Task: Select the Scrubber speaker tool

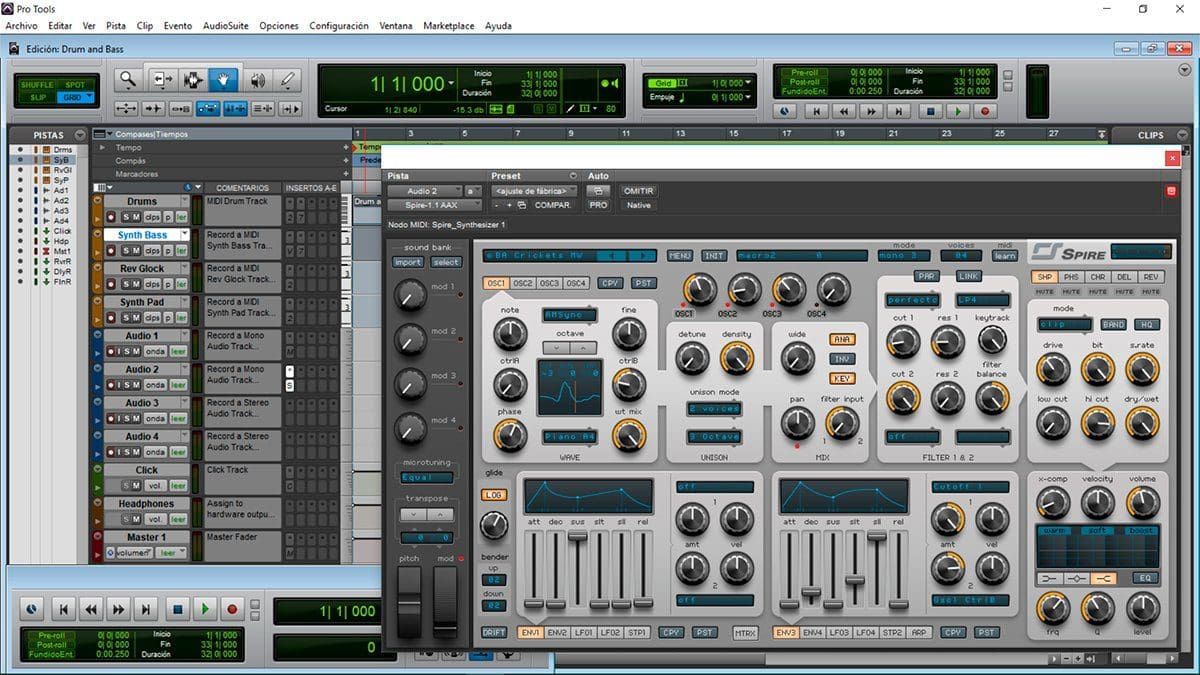Action: 257,80
